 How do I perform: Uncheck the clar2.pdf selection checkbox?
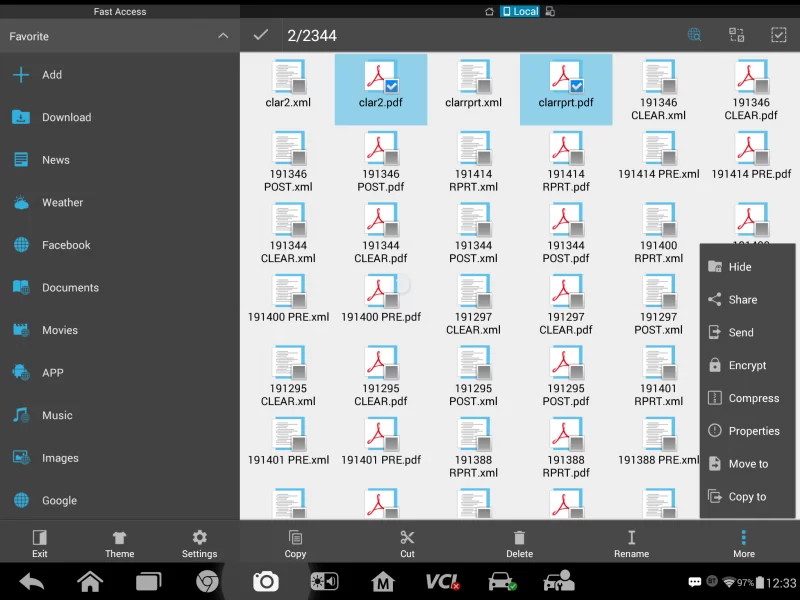[392, 86]
